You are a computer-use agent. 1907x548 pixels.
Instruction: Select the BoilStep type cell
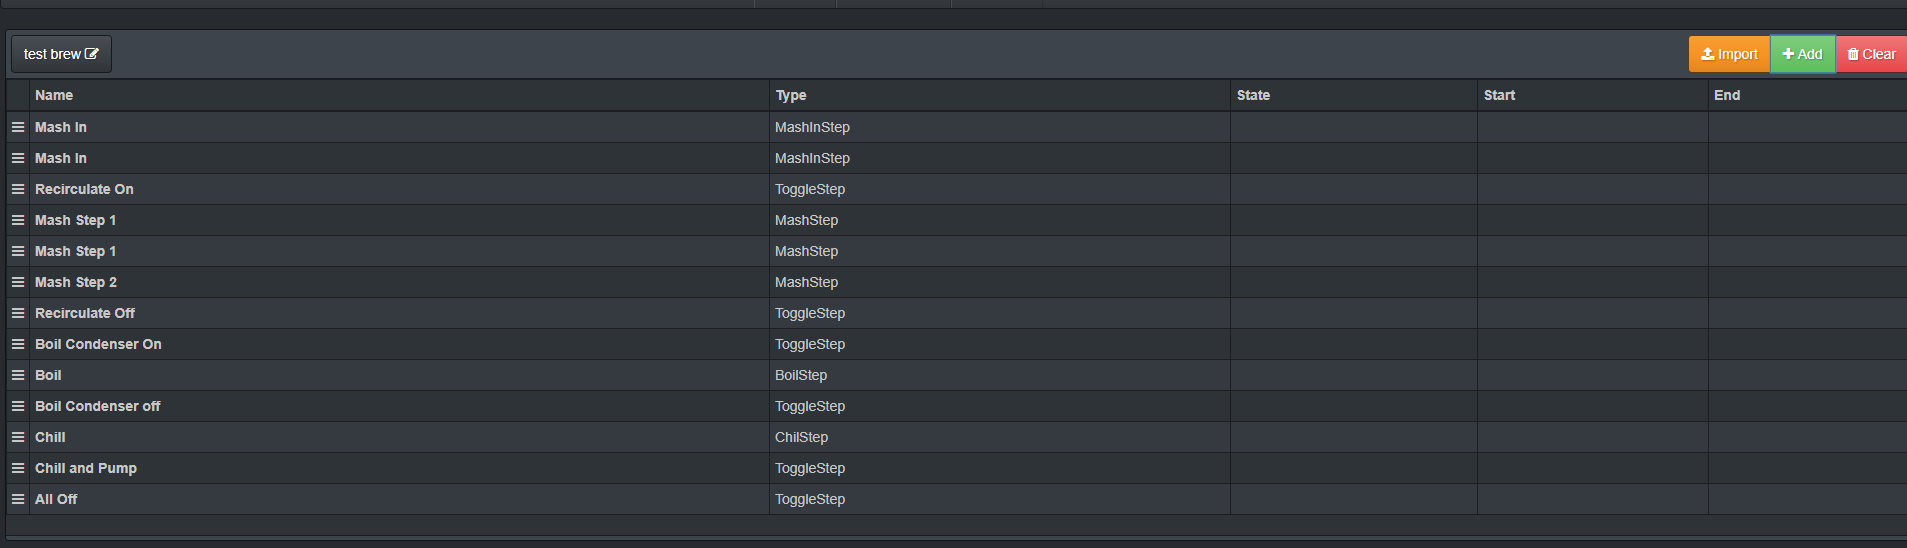801,375
